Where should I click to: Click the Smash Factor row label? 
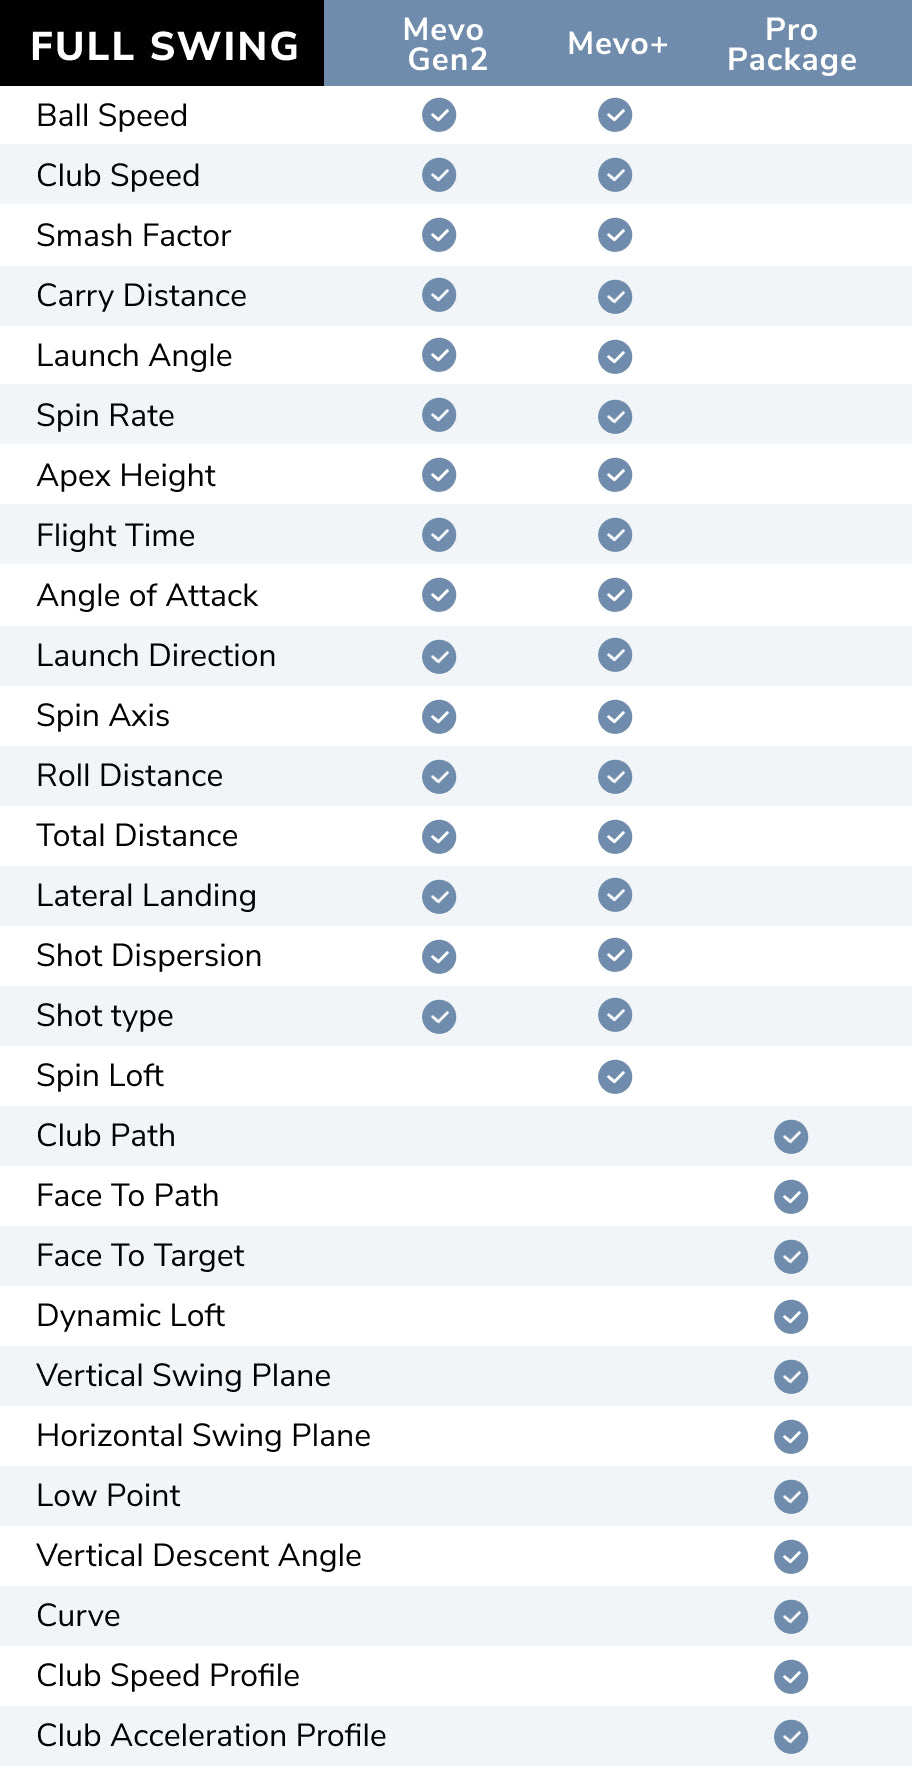pyautogui.click(x=134, y=236)
